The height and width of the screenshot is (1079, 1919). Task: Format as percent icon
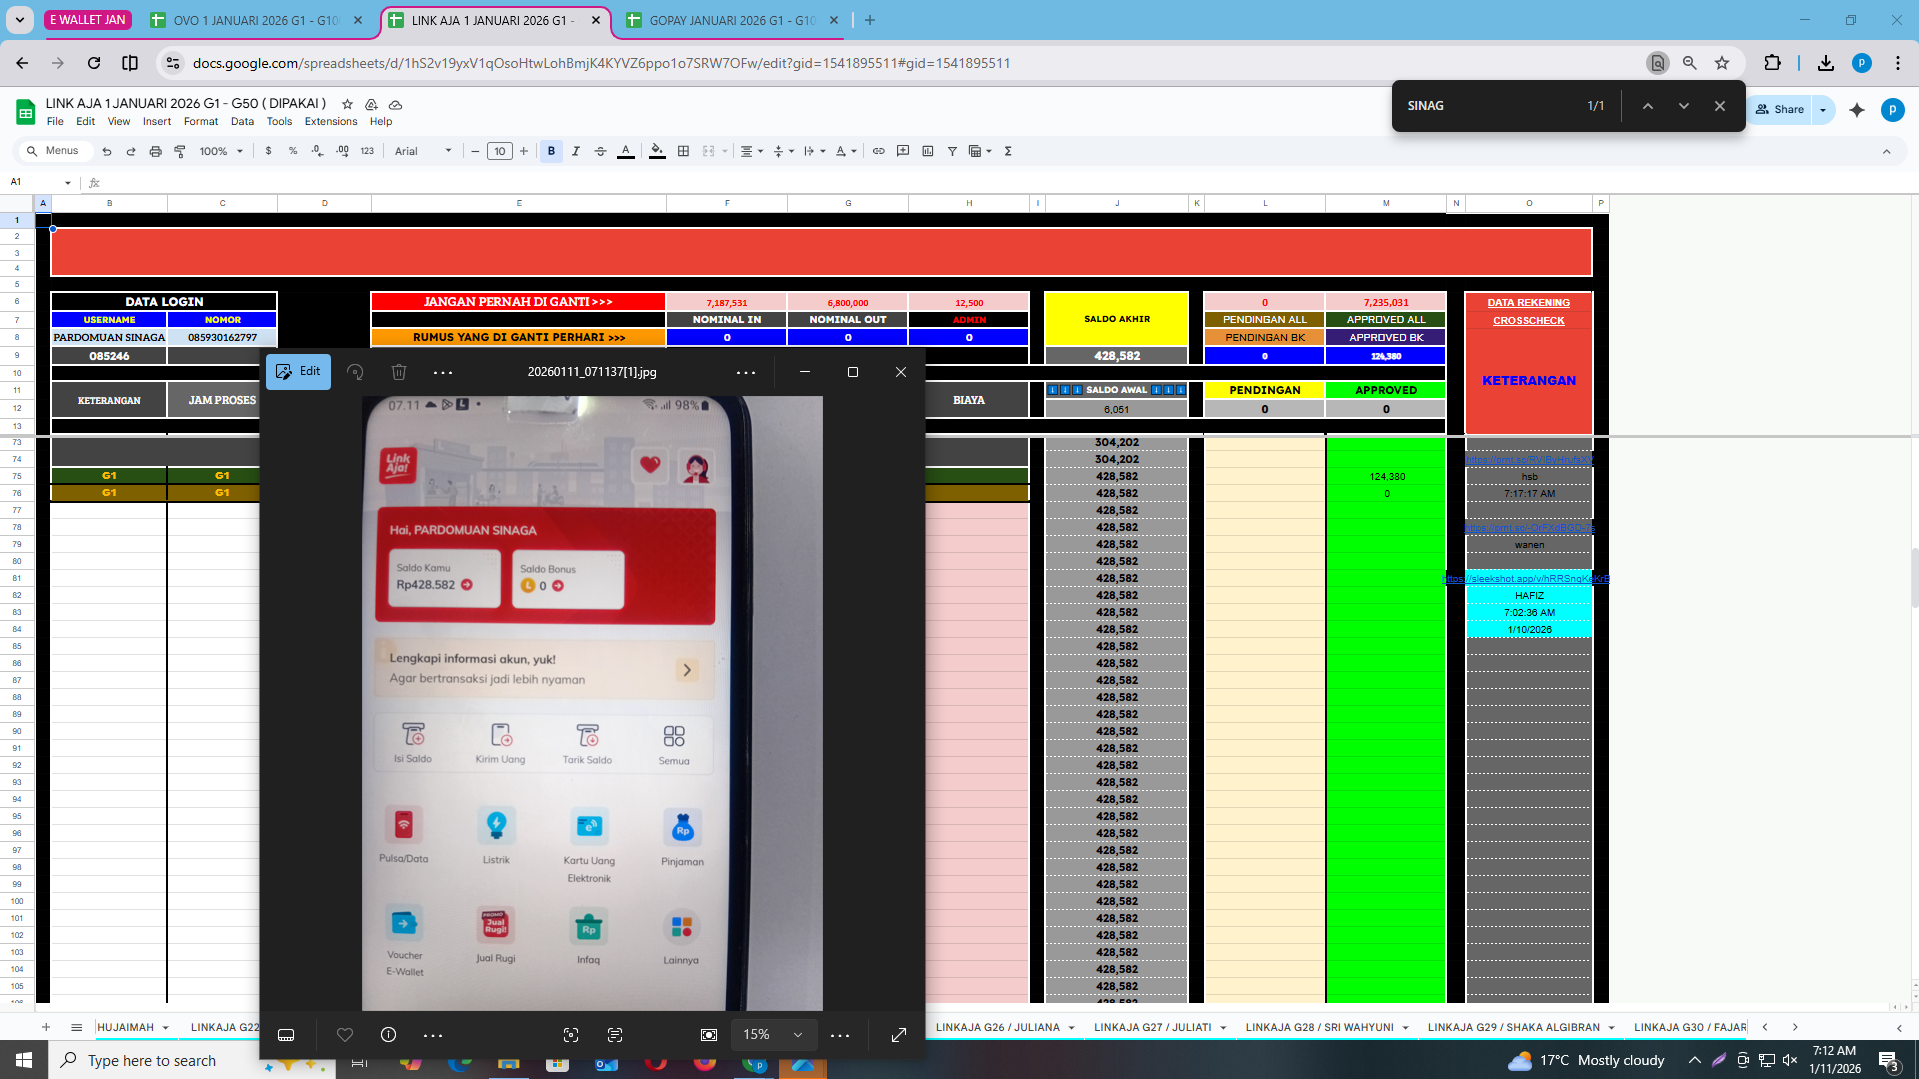click(293, 151)
